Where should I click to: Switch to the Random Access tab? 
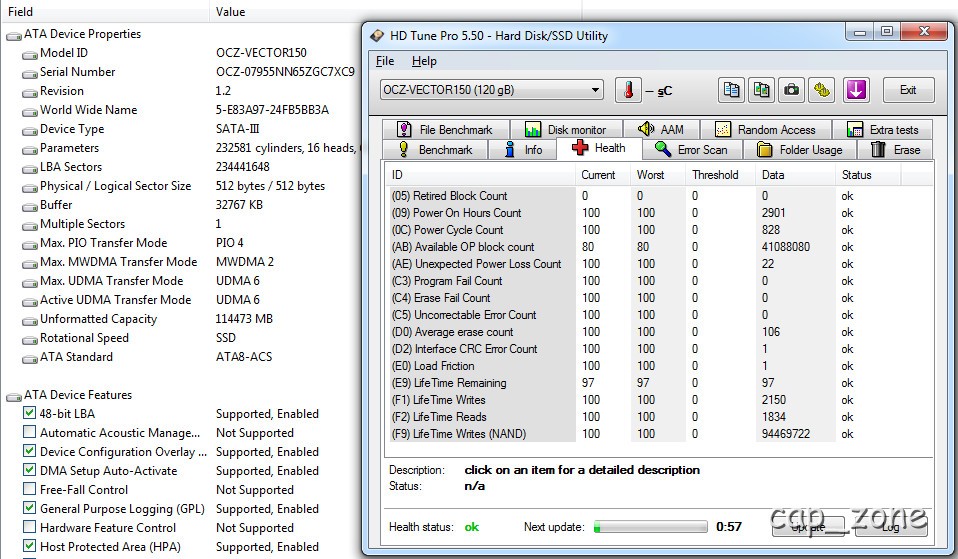766,130
